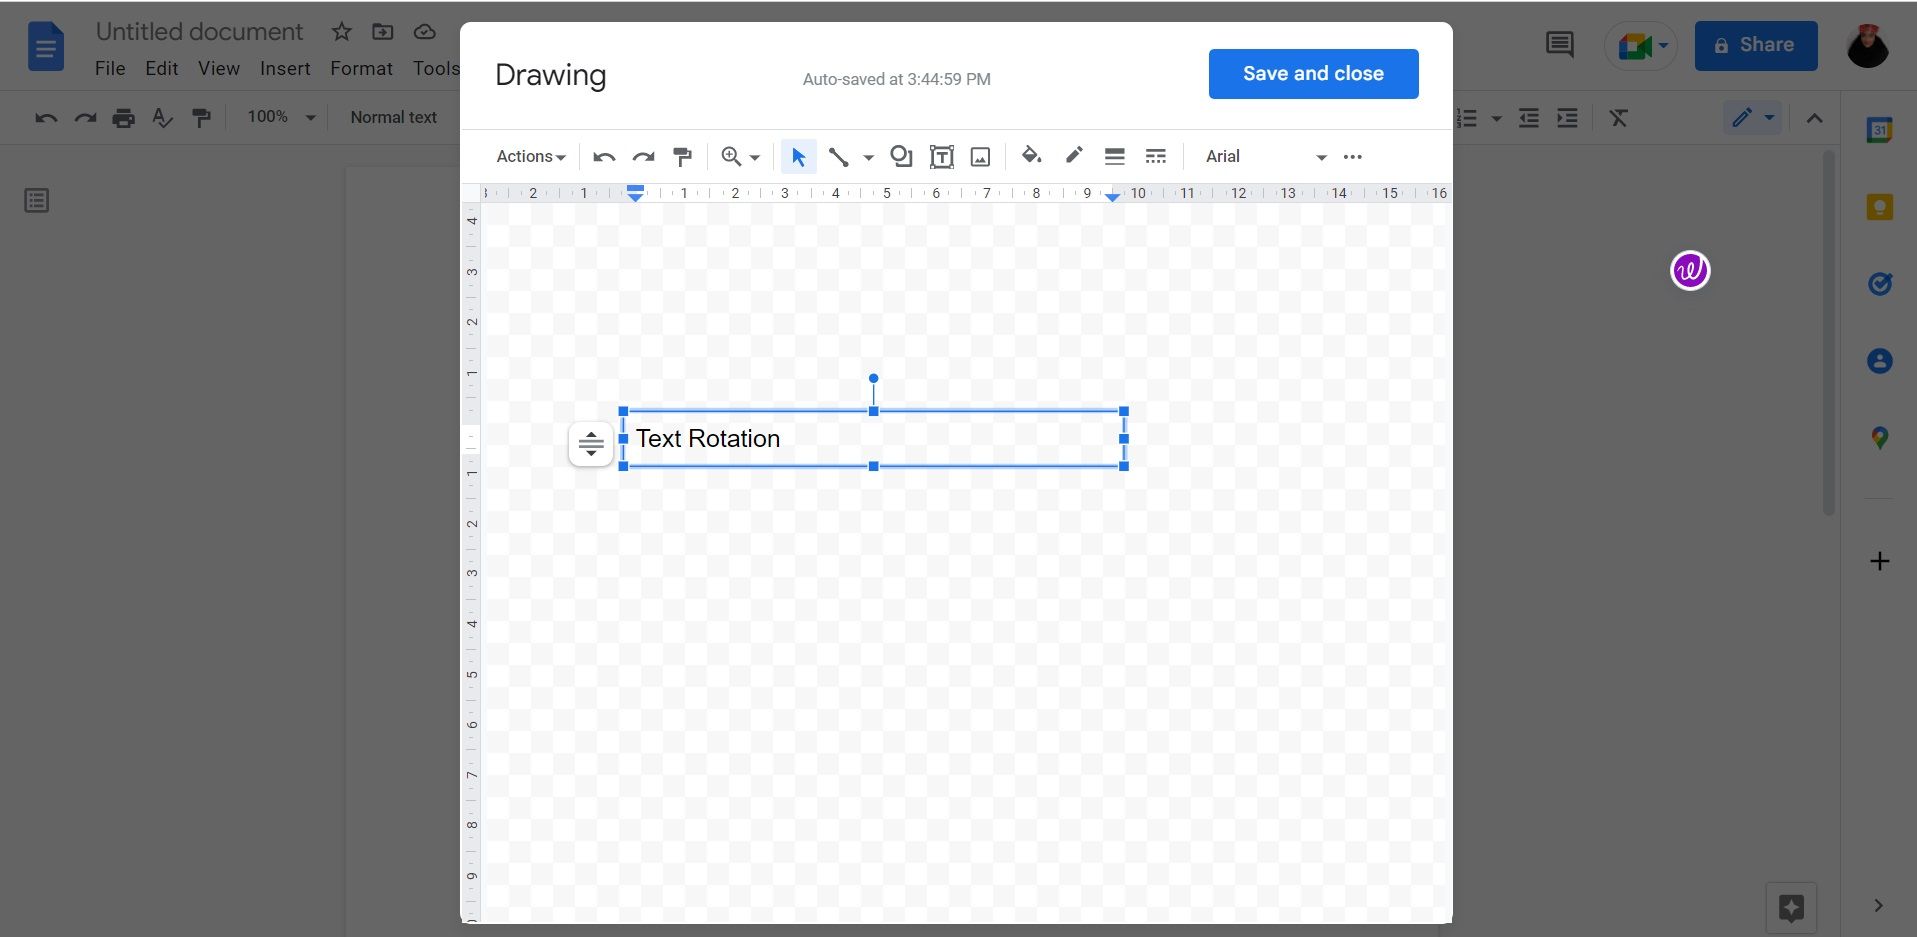This screenshot has width=1917, height=937.
Task: Open the numbered list dropdown arrow
Action: pos(1496,118)
